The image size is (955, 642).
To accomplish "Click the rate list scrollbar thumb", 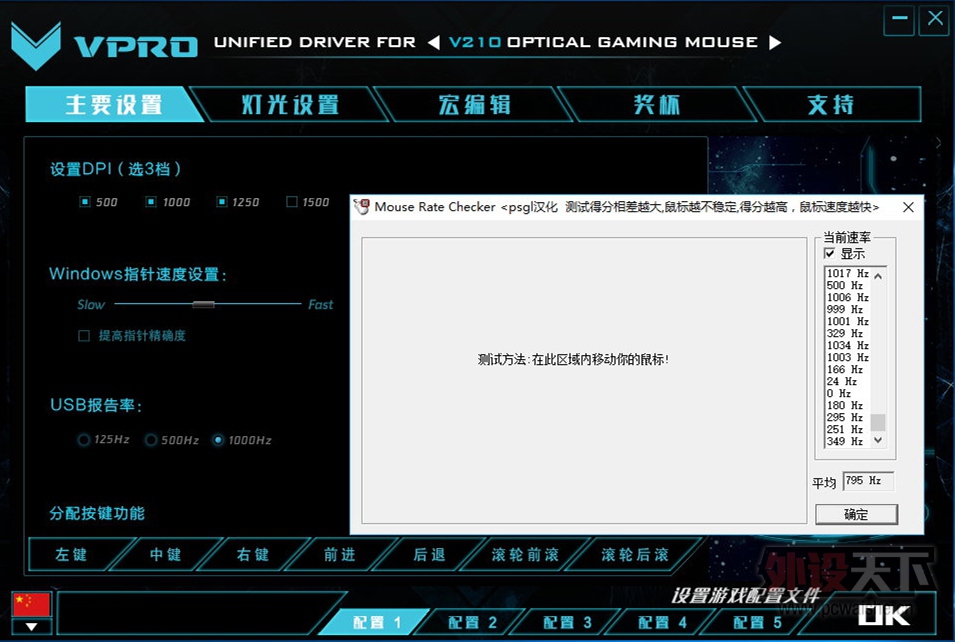I will click(x=878, y=422).
